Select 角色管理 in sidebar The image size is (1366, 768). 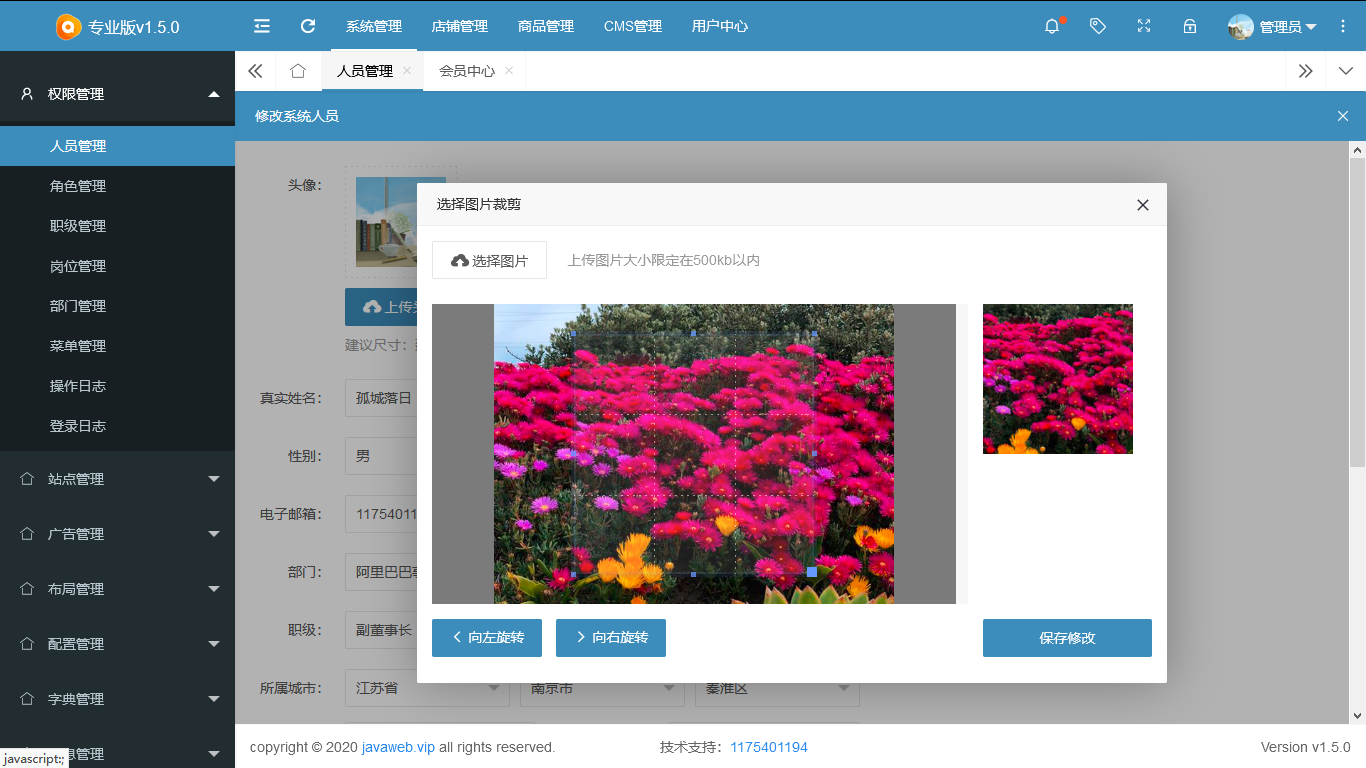pos(117,186)
